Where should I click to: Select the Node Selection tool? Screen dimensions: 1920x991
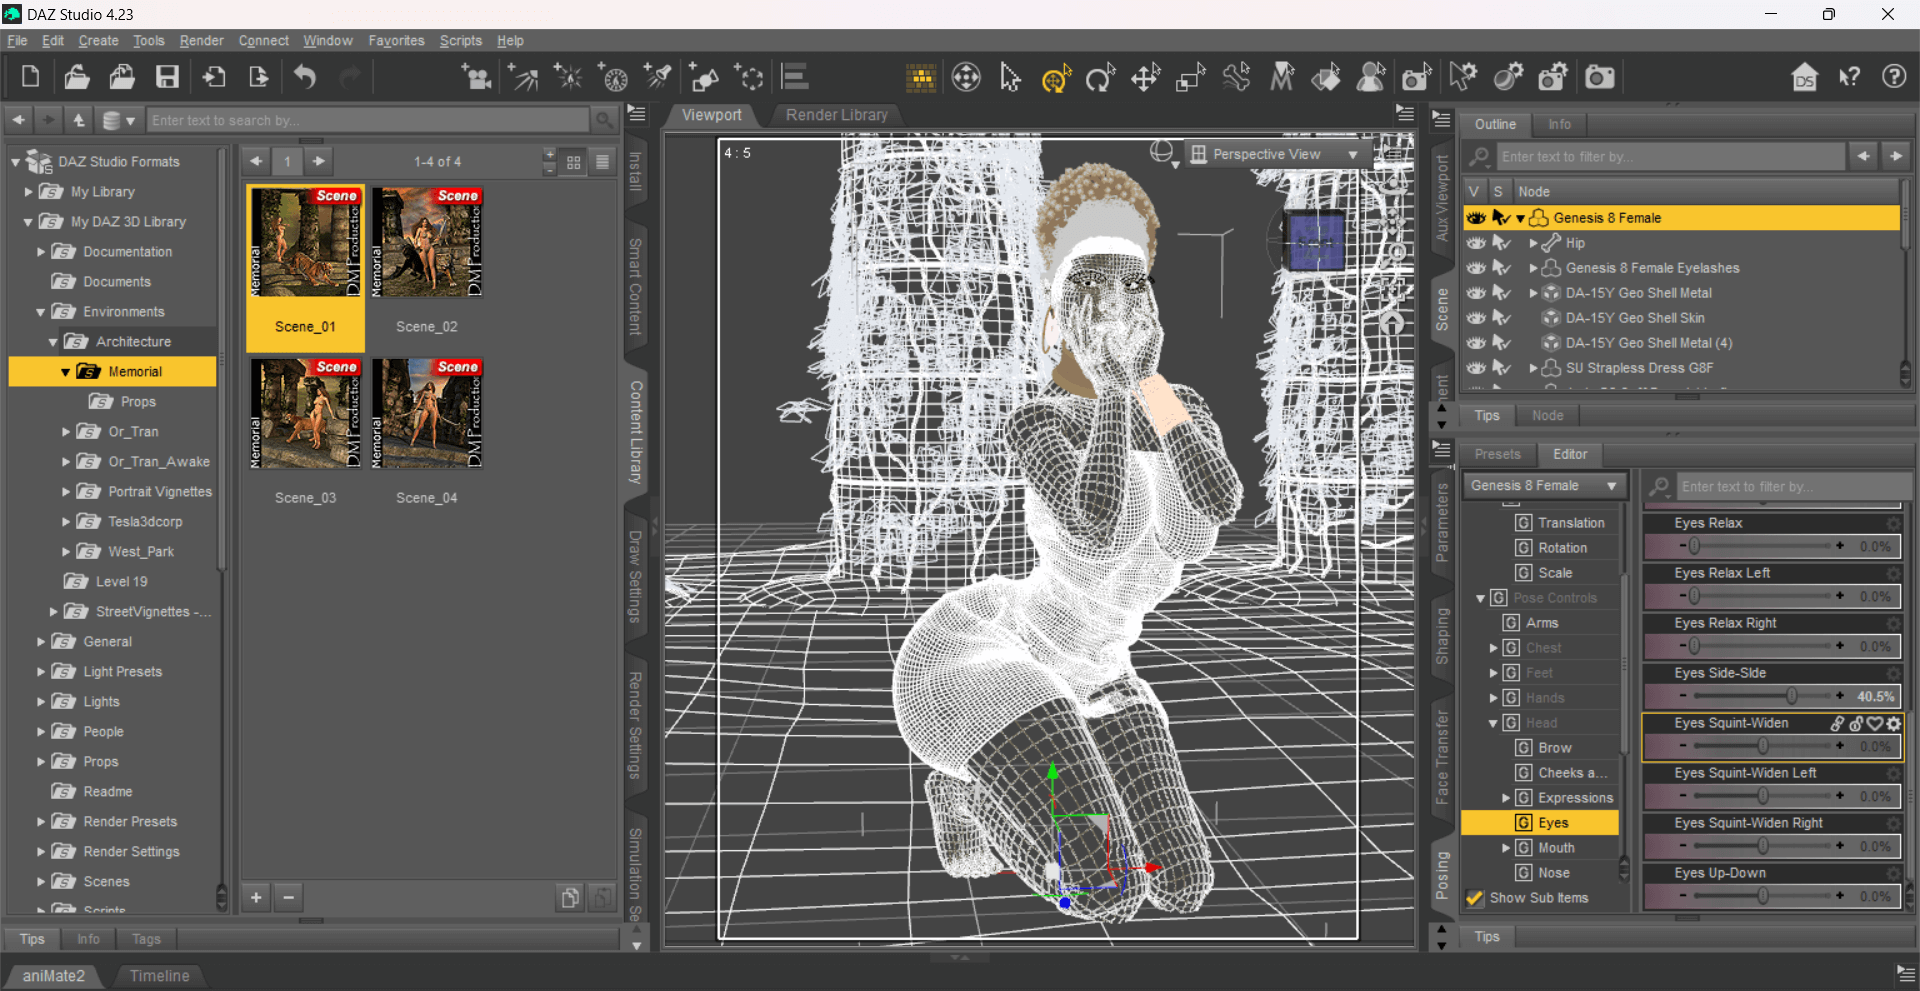pos(1010,77)
